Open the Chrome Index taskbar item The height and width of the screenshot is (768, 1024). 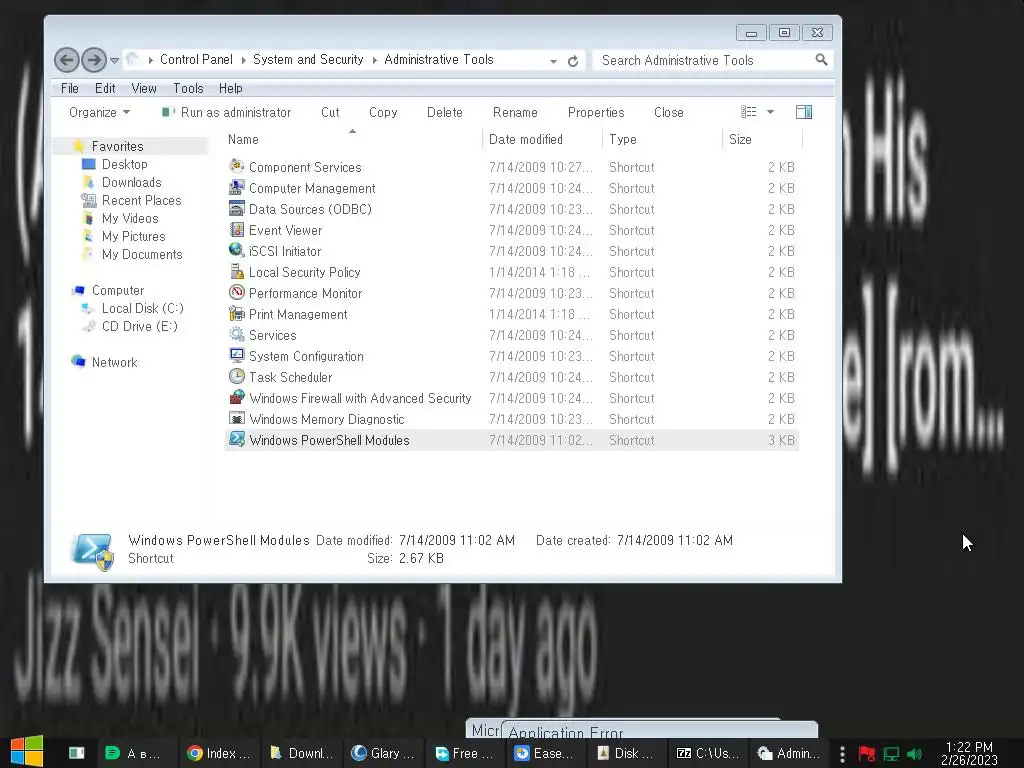pyautogui.click(x=219, y=754)
